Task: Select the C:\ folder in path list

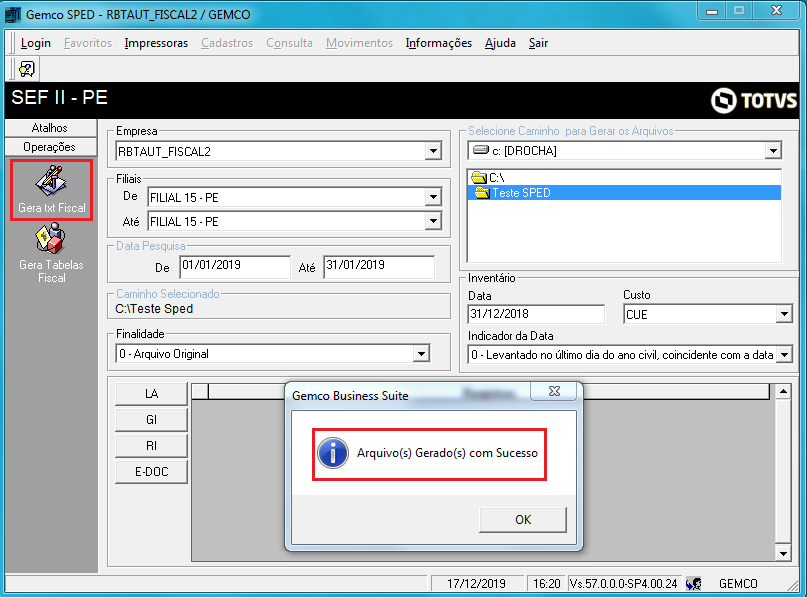Action: (489, 178)
